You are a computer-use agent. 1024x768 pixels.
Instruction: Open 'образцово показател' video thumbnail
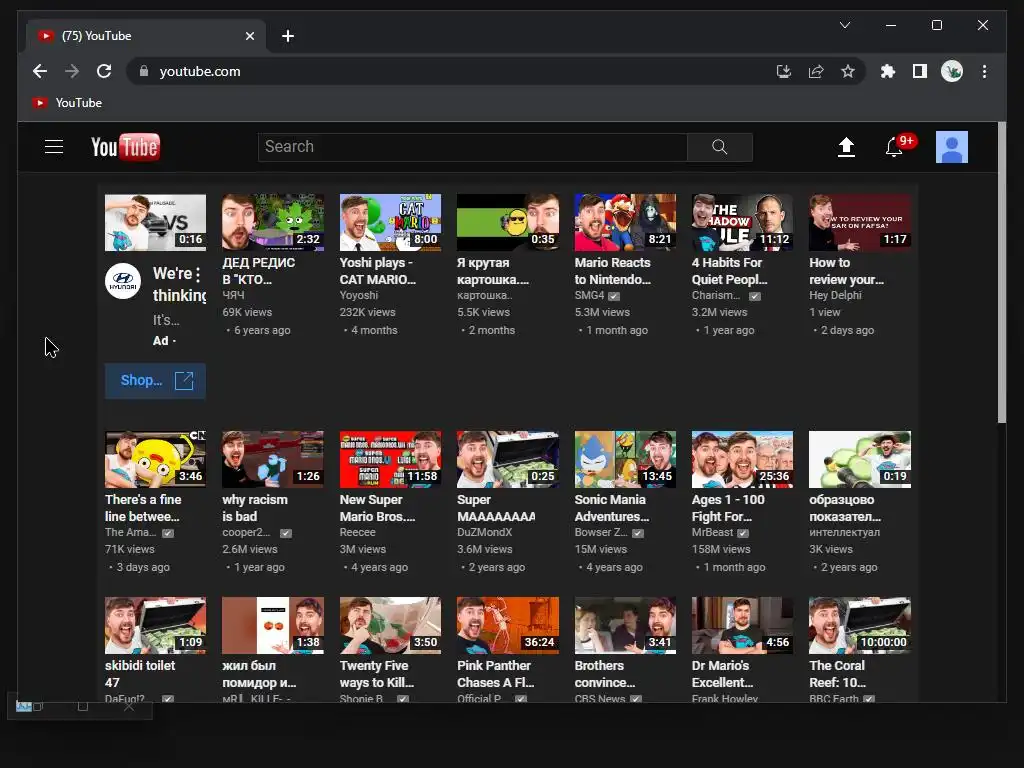pyautogui.click(x=860, y=460)
